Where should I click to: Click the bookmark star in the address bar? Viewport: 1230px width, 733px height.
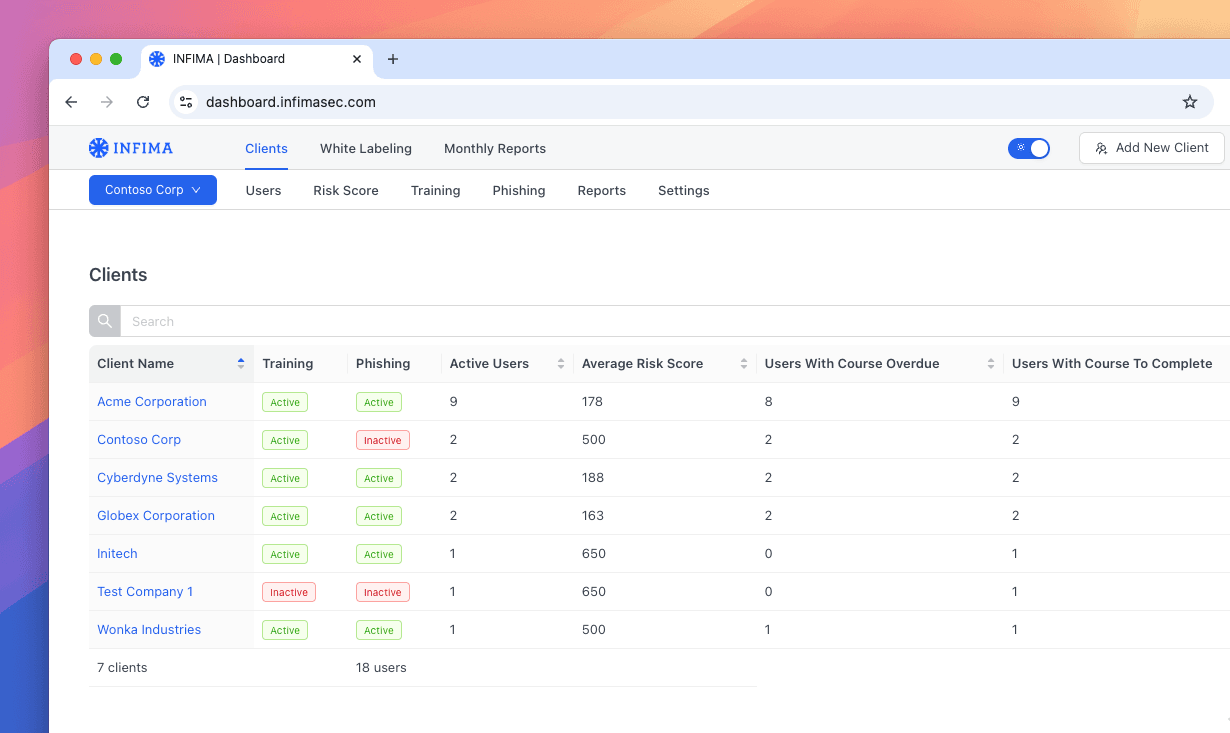pos(1189,101)
